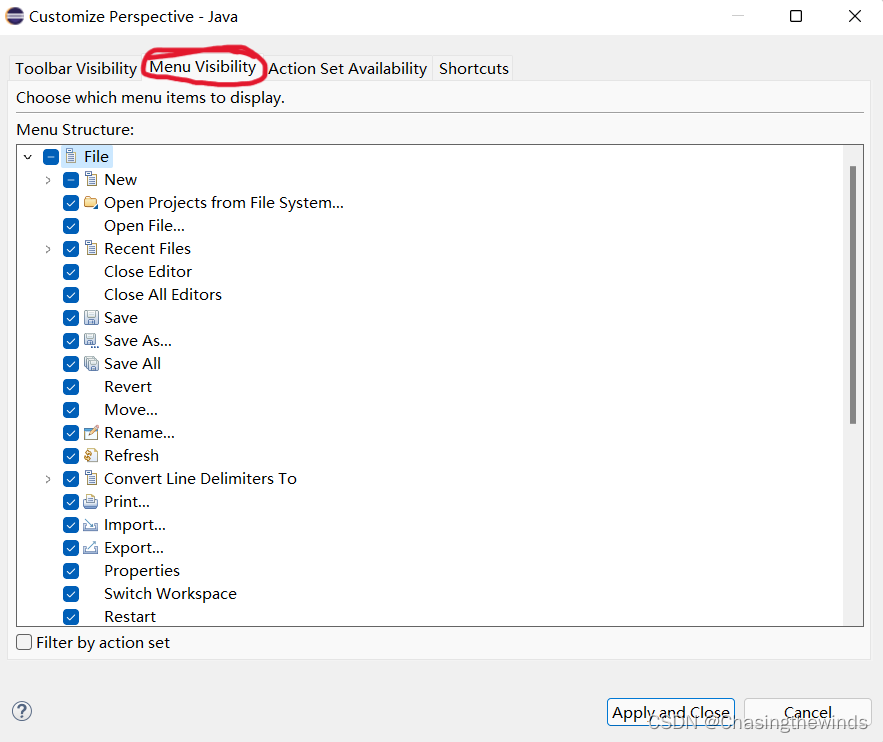Maximize the Customize Perspective dialog
This screenshot has width=883, height=742.
[796, 16]
